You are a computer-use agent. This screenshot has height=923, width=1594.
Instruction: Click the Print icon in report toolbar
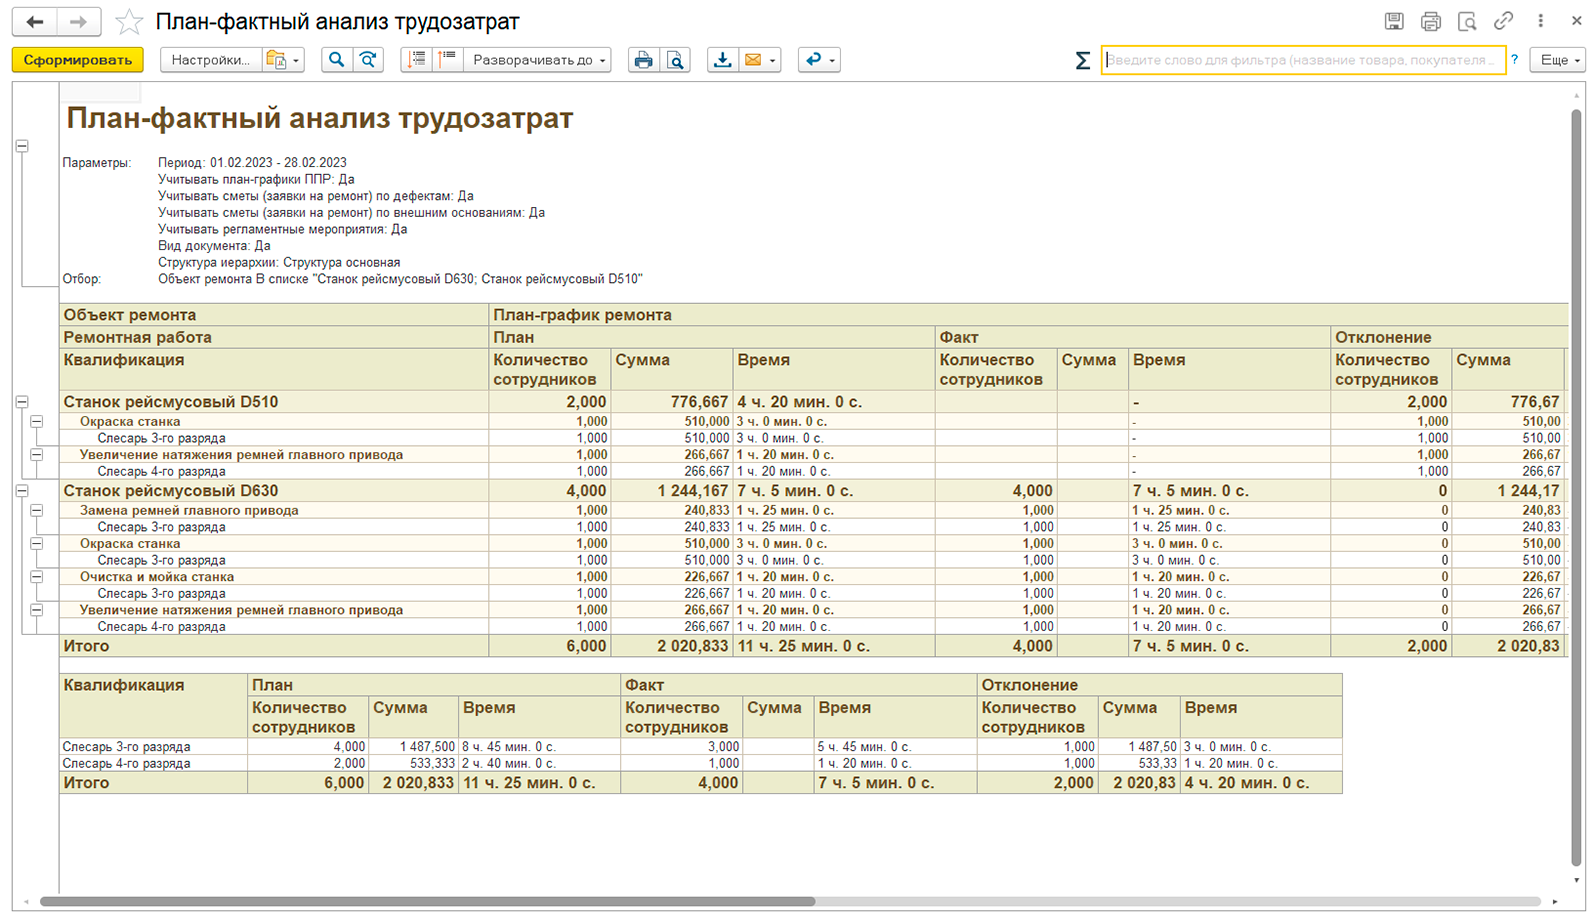[643, 60]
